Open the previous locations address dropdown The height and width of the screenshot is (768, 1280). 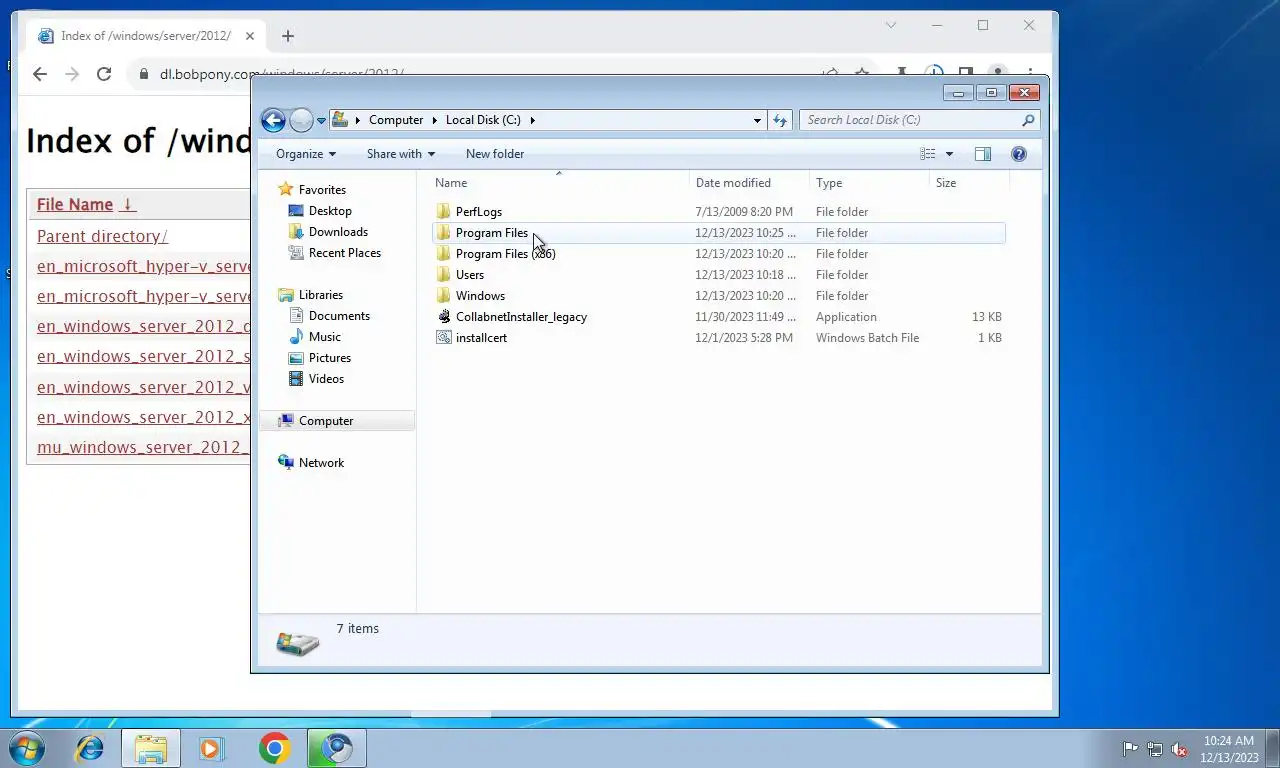[757, 120]
